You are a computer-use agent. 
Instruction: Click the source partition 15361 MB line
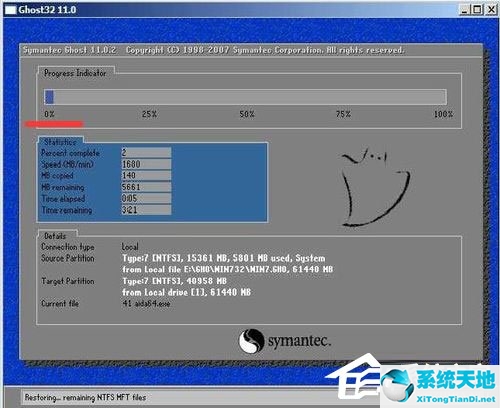point(224,258)
